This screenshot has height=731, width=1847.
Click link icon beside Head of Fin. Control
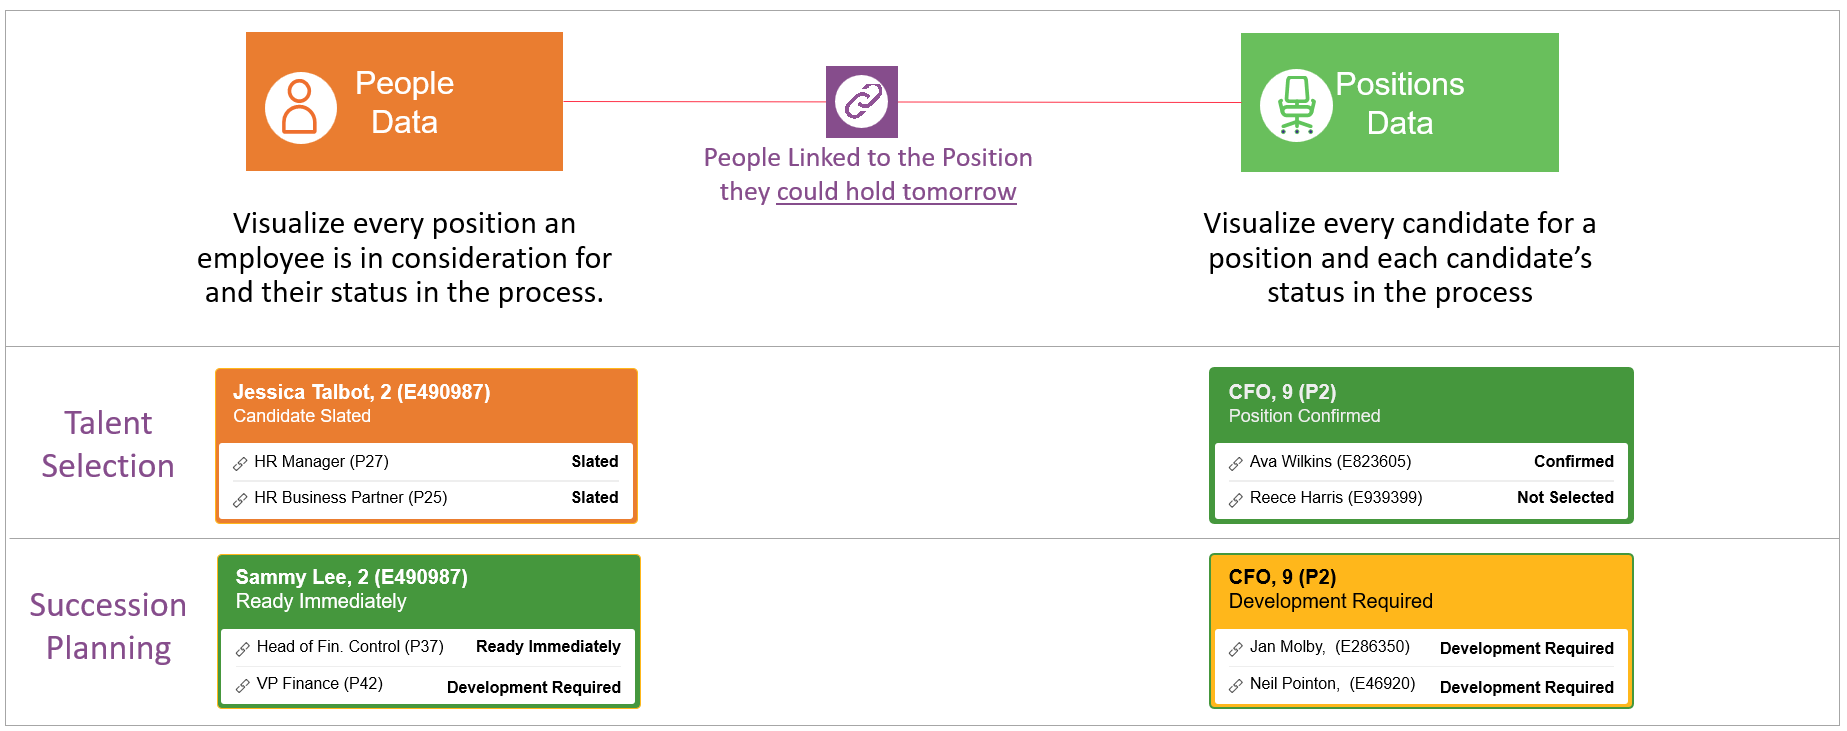pos(243,649)
